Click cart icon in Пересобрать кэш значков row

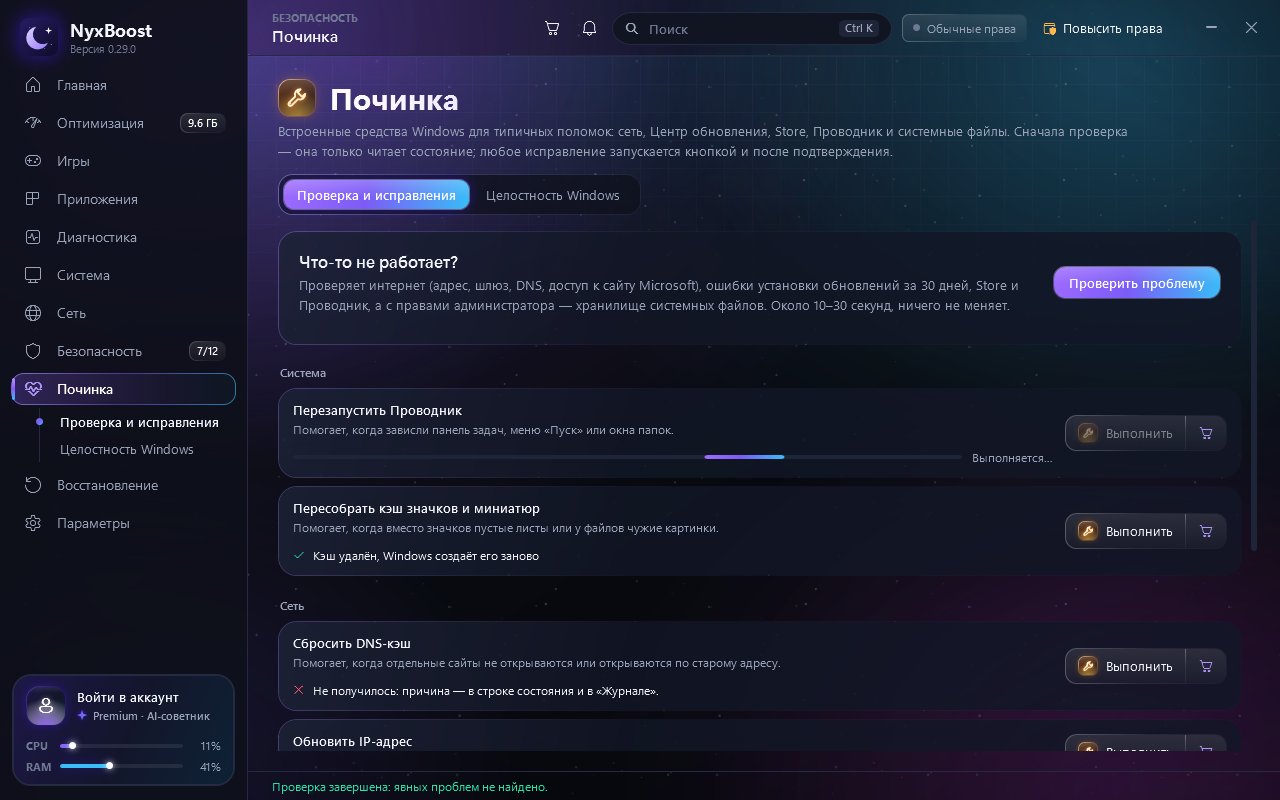point(1206,531)
